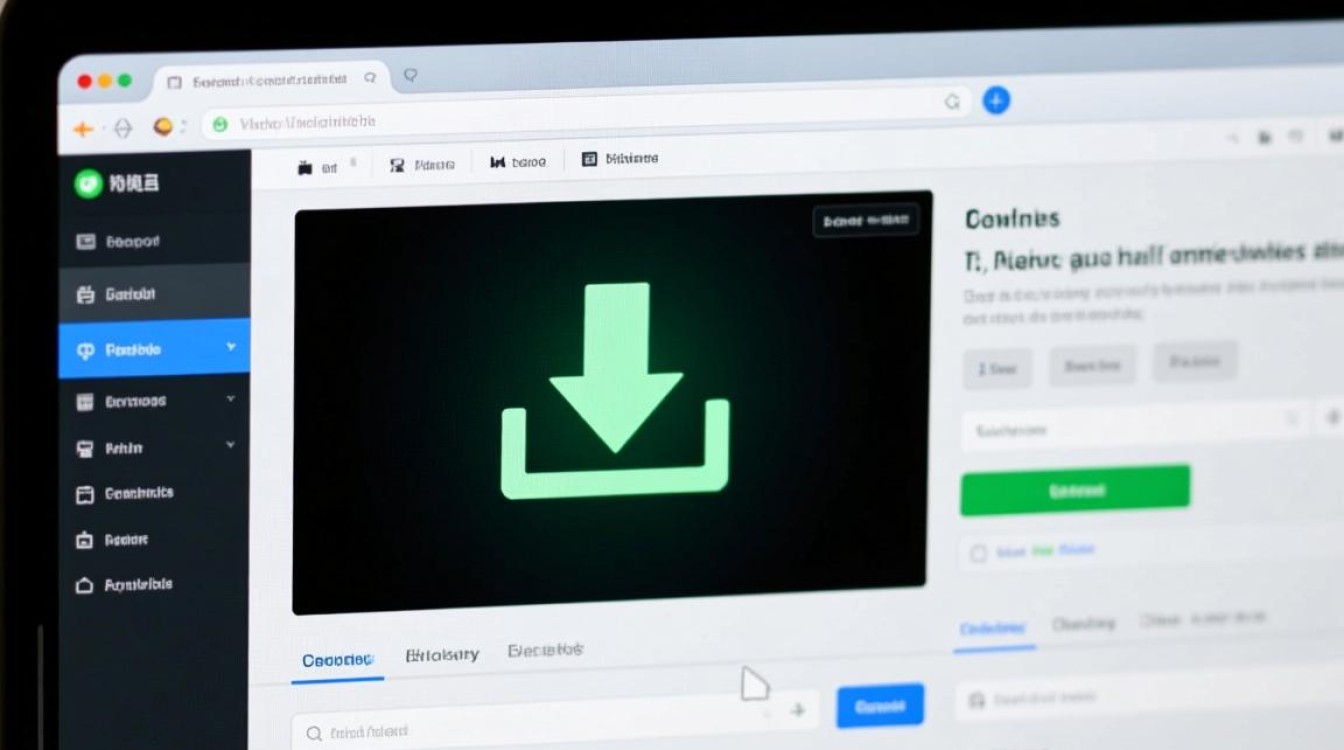1344x750 pixels.
Task: Click the orange back arrow in browser toolbar
Action: (83, 128)
